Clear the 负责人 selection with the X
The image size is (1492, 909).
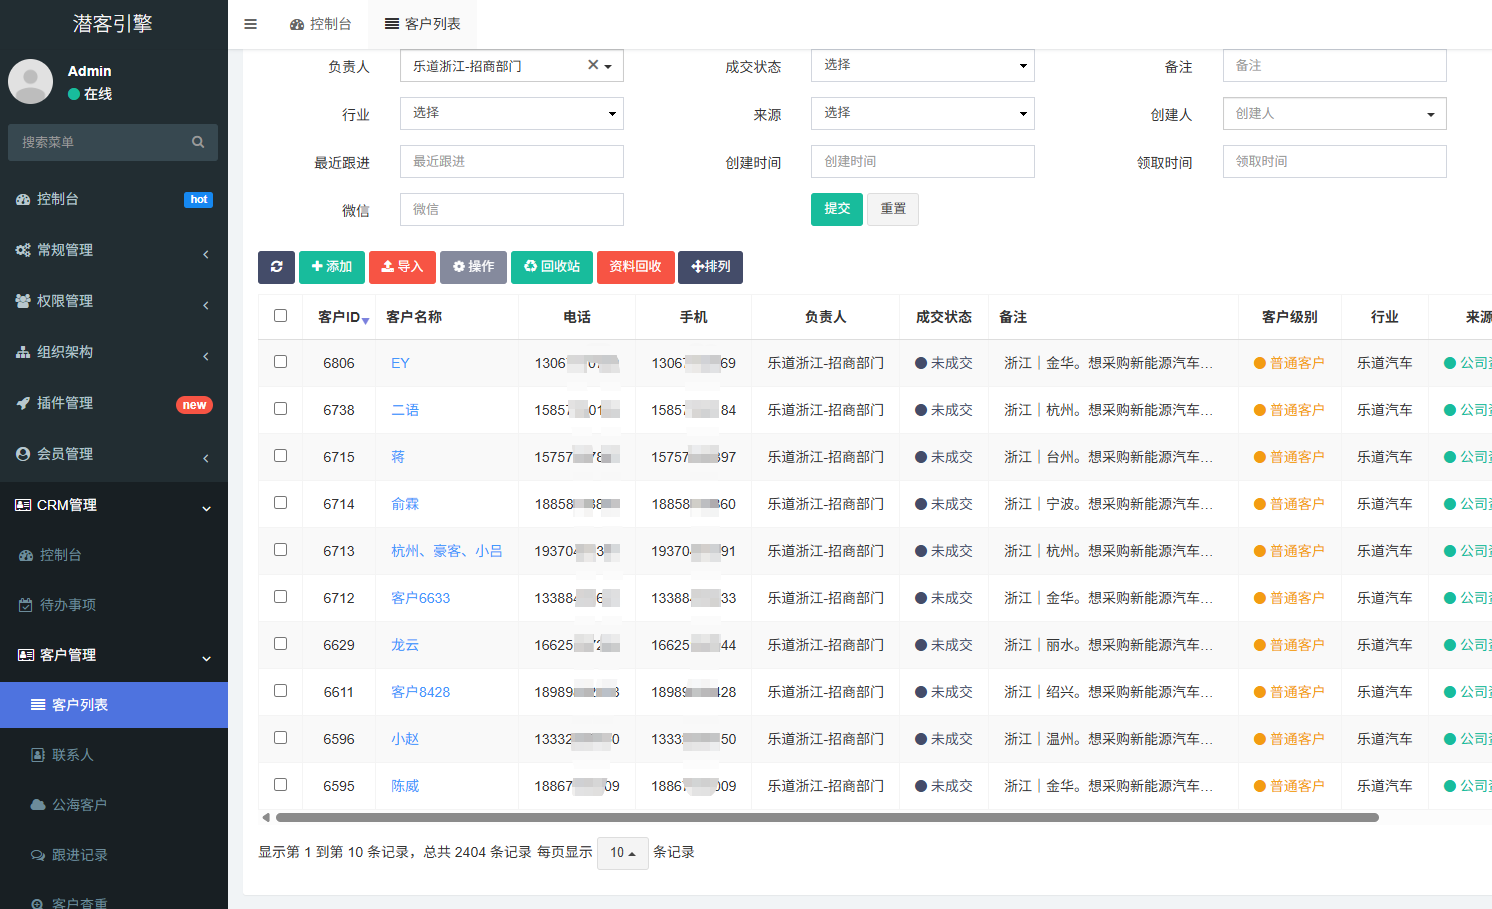point(593,65)
